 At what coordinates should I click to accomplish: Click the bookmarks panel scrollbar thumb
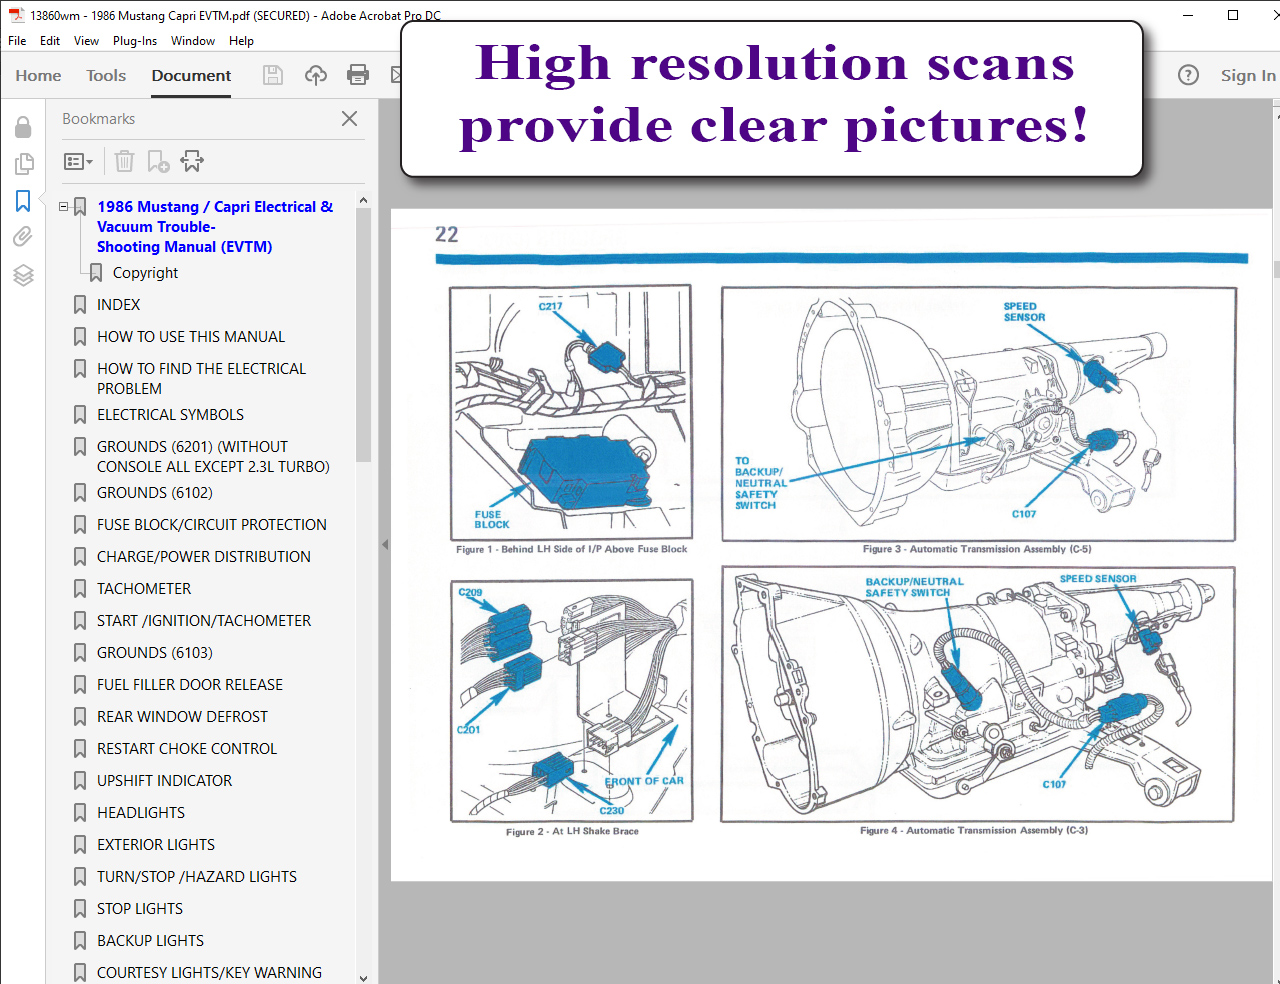point(363,335)
